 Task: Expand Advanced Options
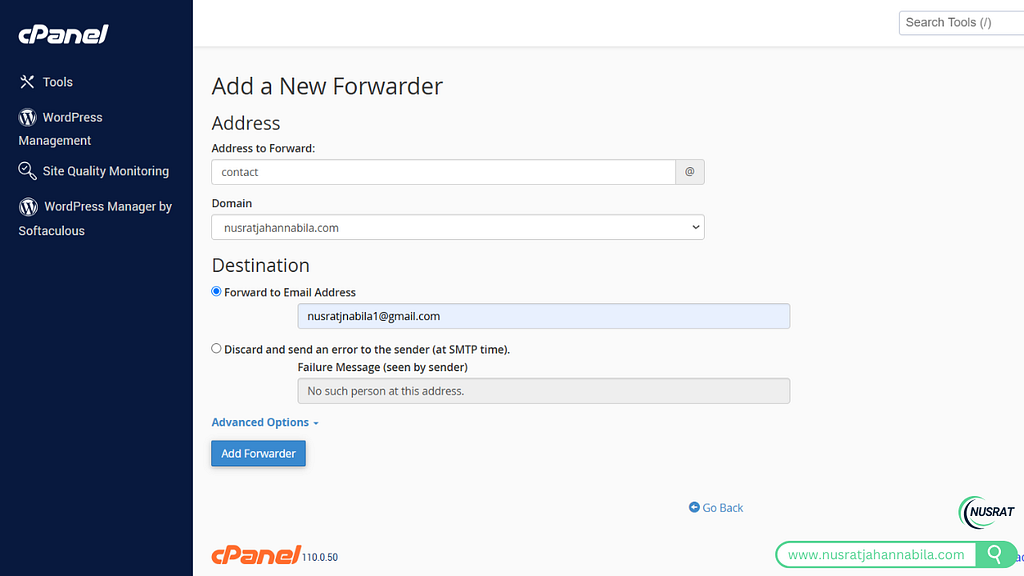[264, 423]
